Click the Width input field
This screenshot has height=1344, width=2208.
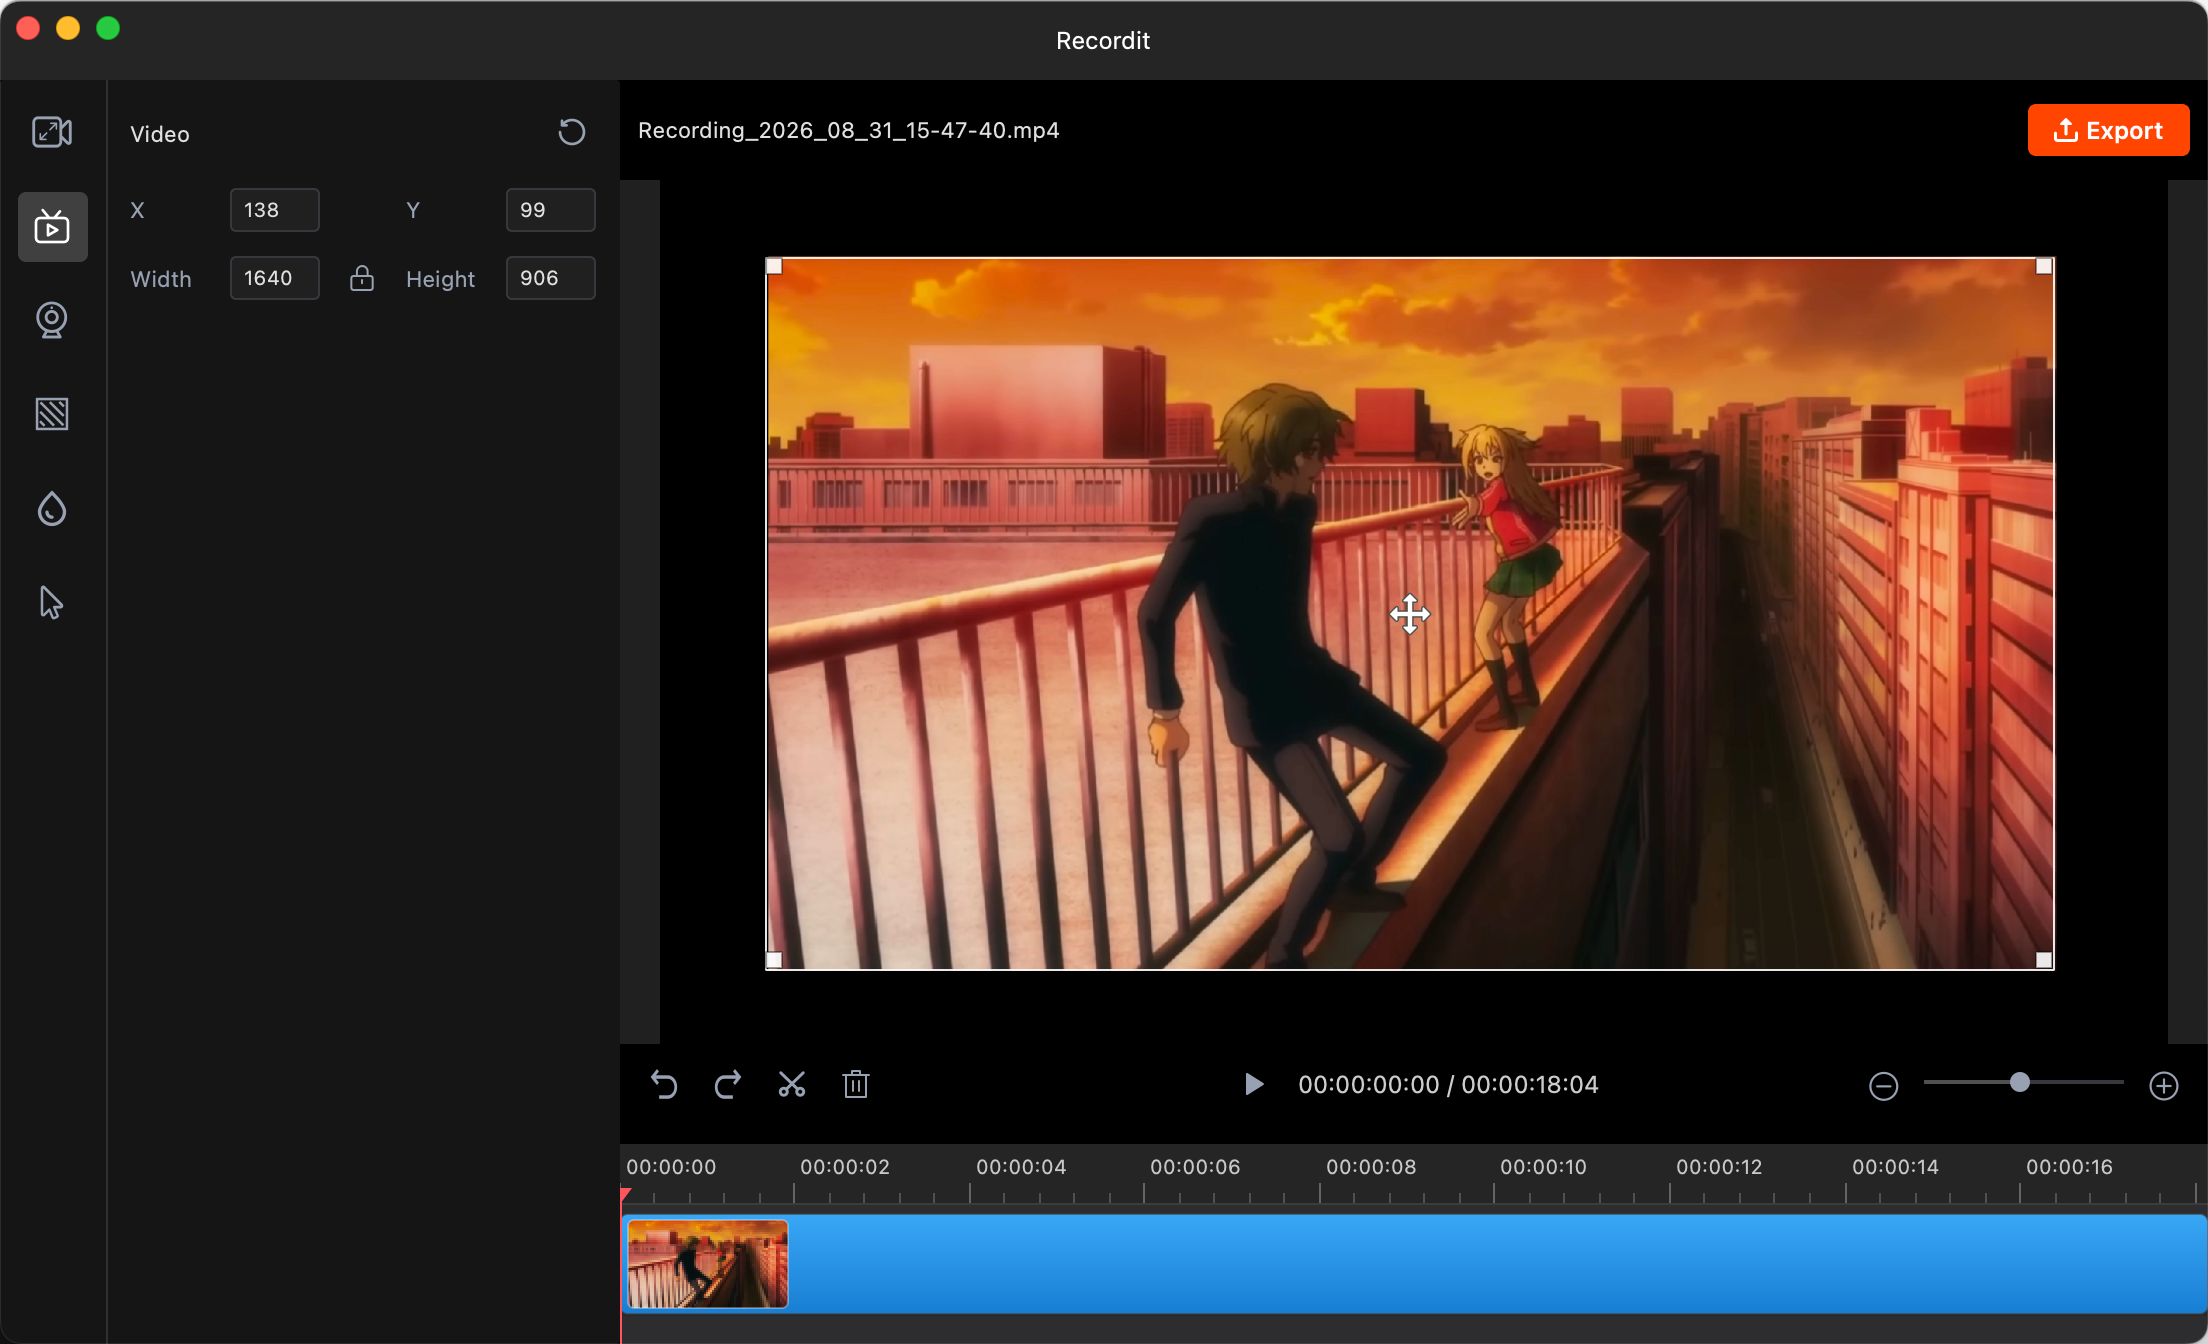(275, 278)
